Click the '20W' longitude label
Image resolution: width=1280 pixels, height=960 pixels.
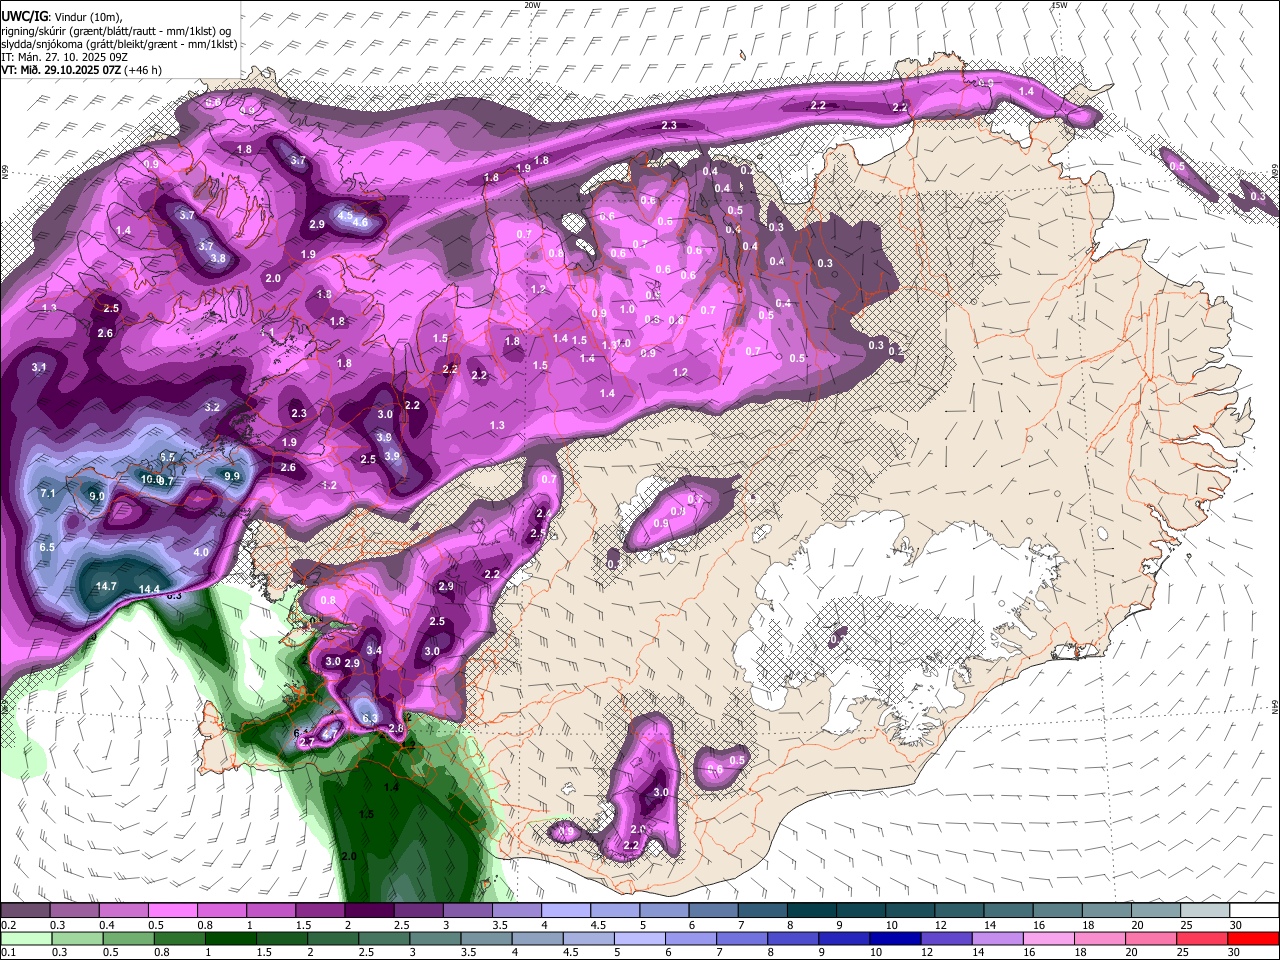click(x=532, y=5)
